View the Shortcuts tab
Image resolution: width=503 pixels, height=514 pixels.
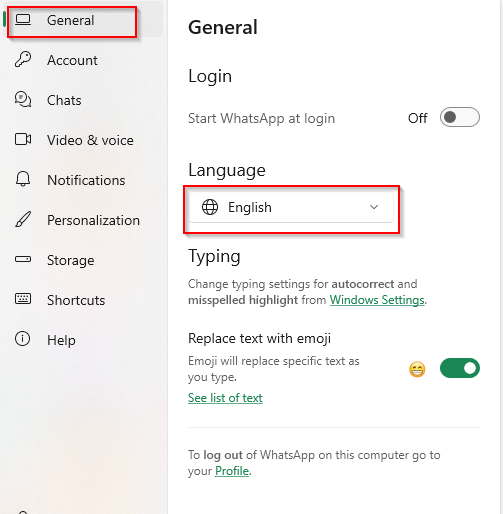pos(83,300)
